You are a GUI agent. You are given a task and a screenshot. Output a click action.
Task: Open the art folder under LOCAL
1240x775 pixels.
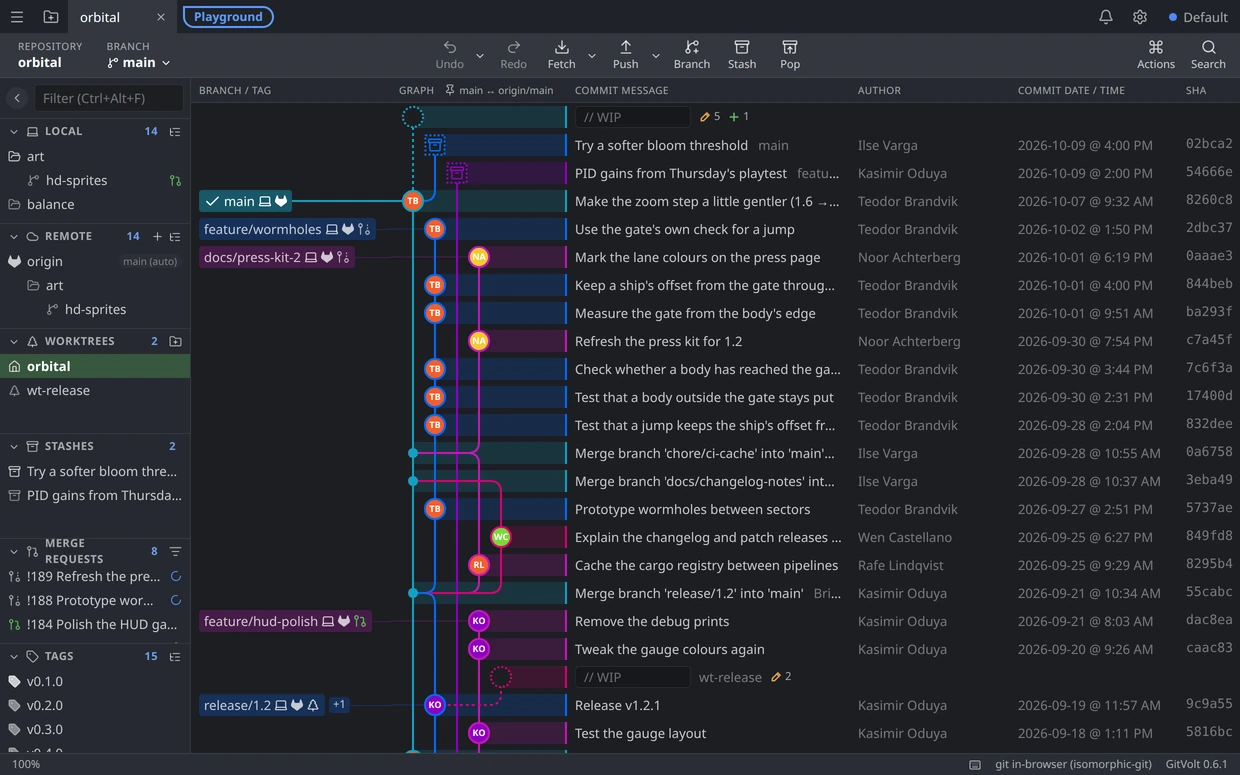[95, 156]
